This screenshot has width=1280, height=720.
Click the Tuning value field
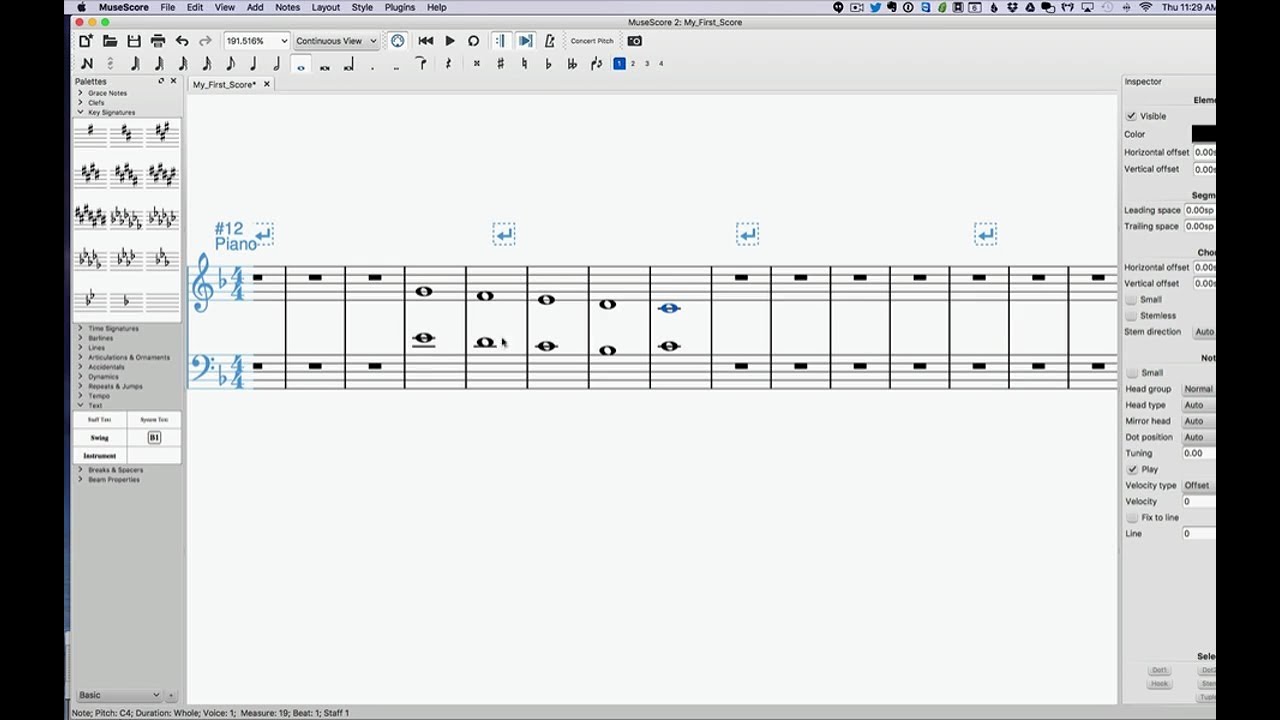(x=1199, y=453)
